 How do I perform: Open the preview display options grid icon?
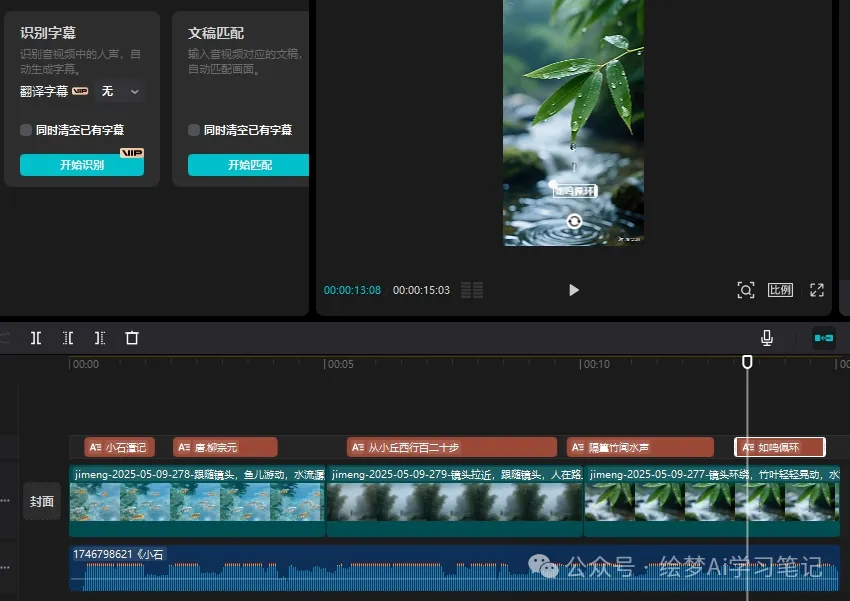(471, 290)
